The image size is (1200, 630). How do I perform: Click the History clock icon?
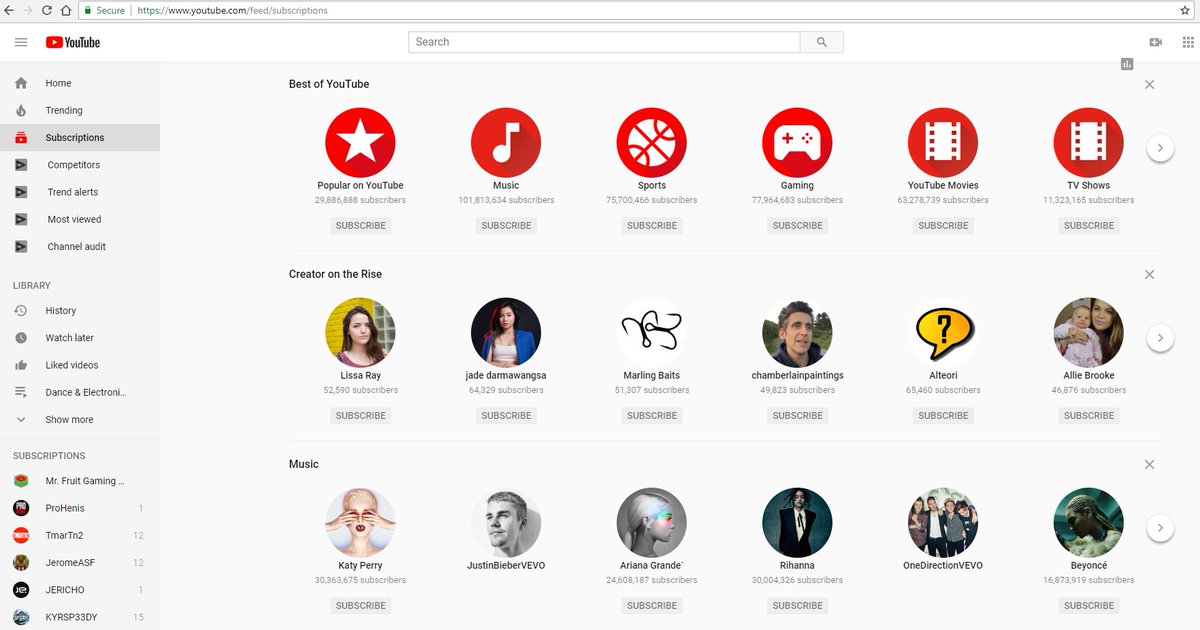tap(21, 311)
